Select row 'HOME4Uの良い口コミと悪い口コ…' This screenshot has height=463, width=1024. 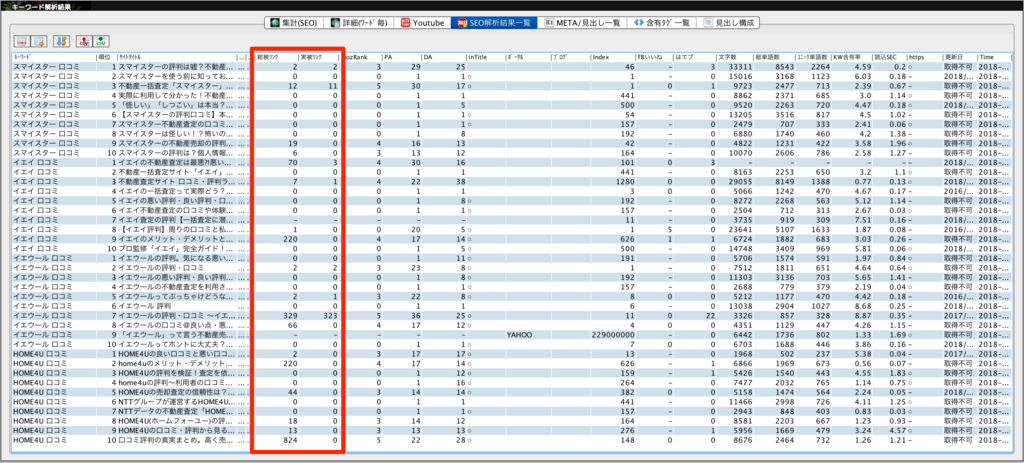pyautogui.click(x=511, y=353)
